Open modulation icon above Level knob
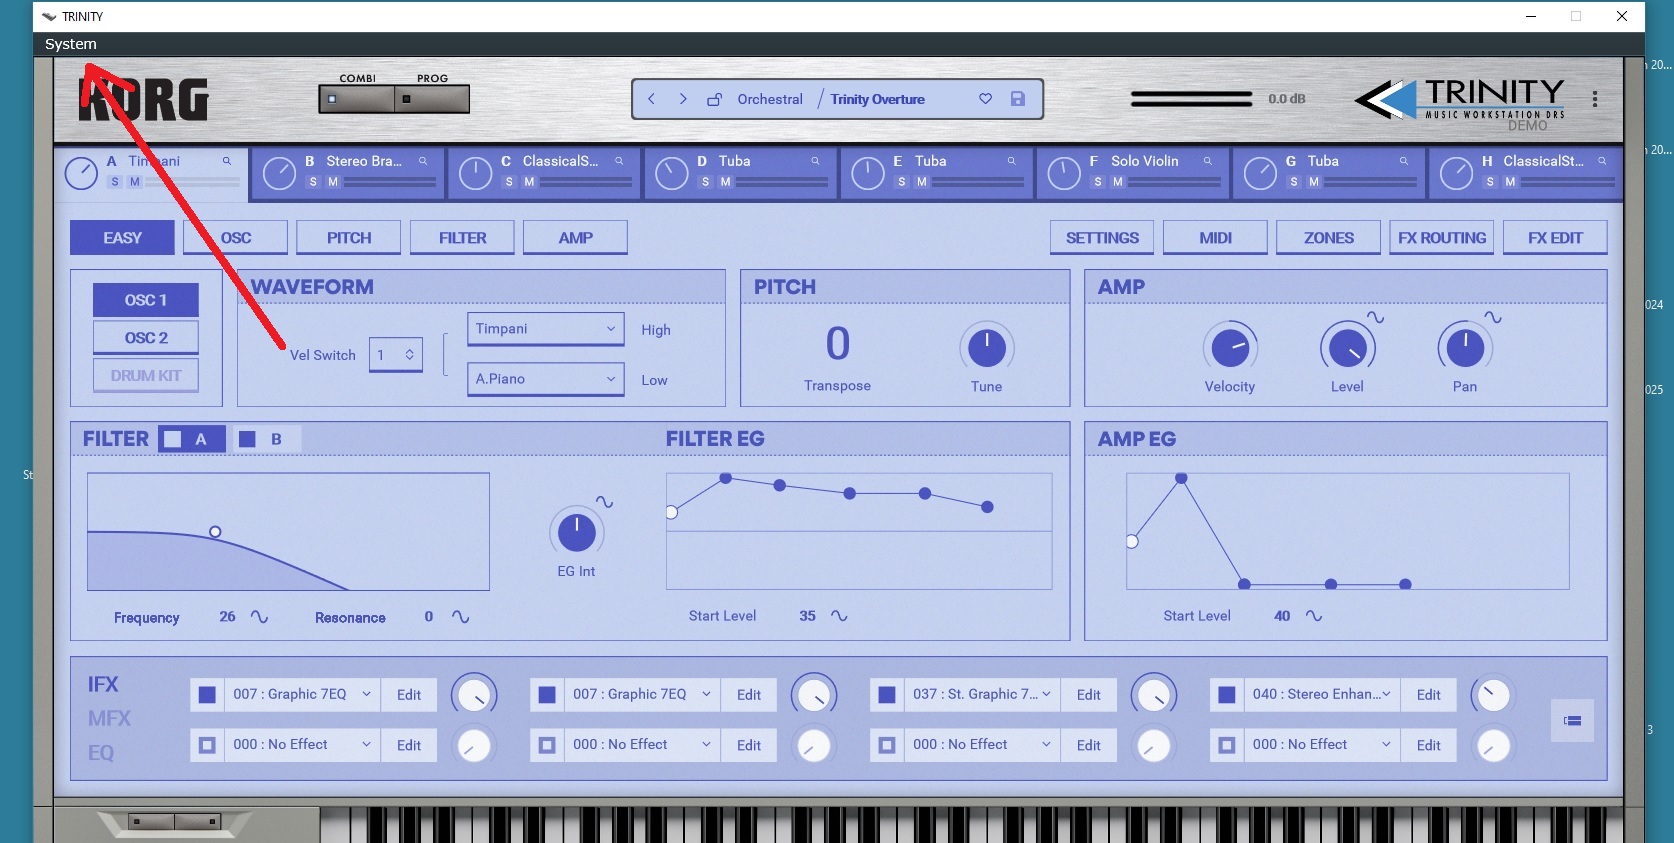This screenshot has height=843, width=1674. coord(1376,317)
